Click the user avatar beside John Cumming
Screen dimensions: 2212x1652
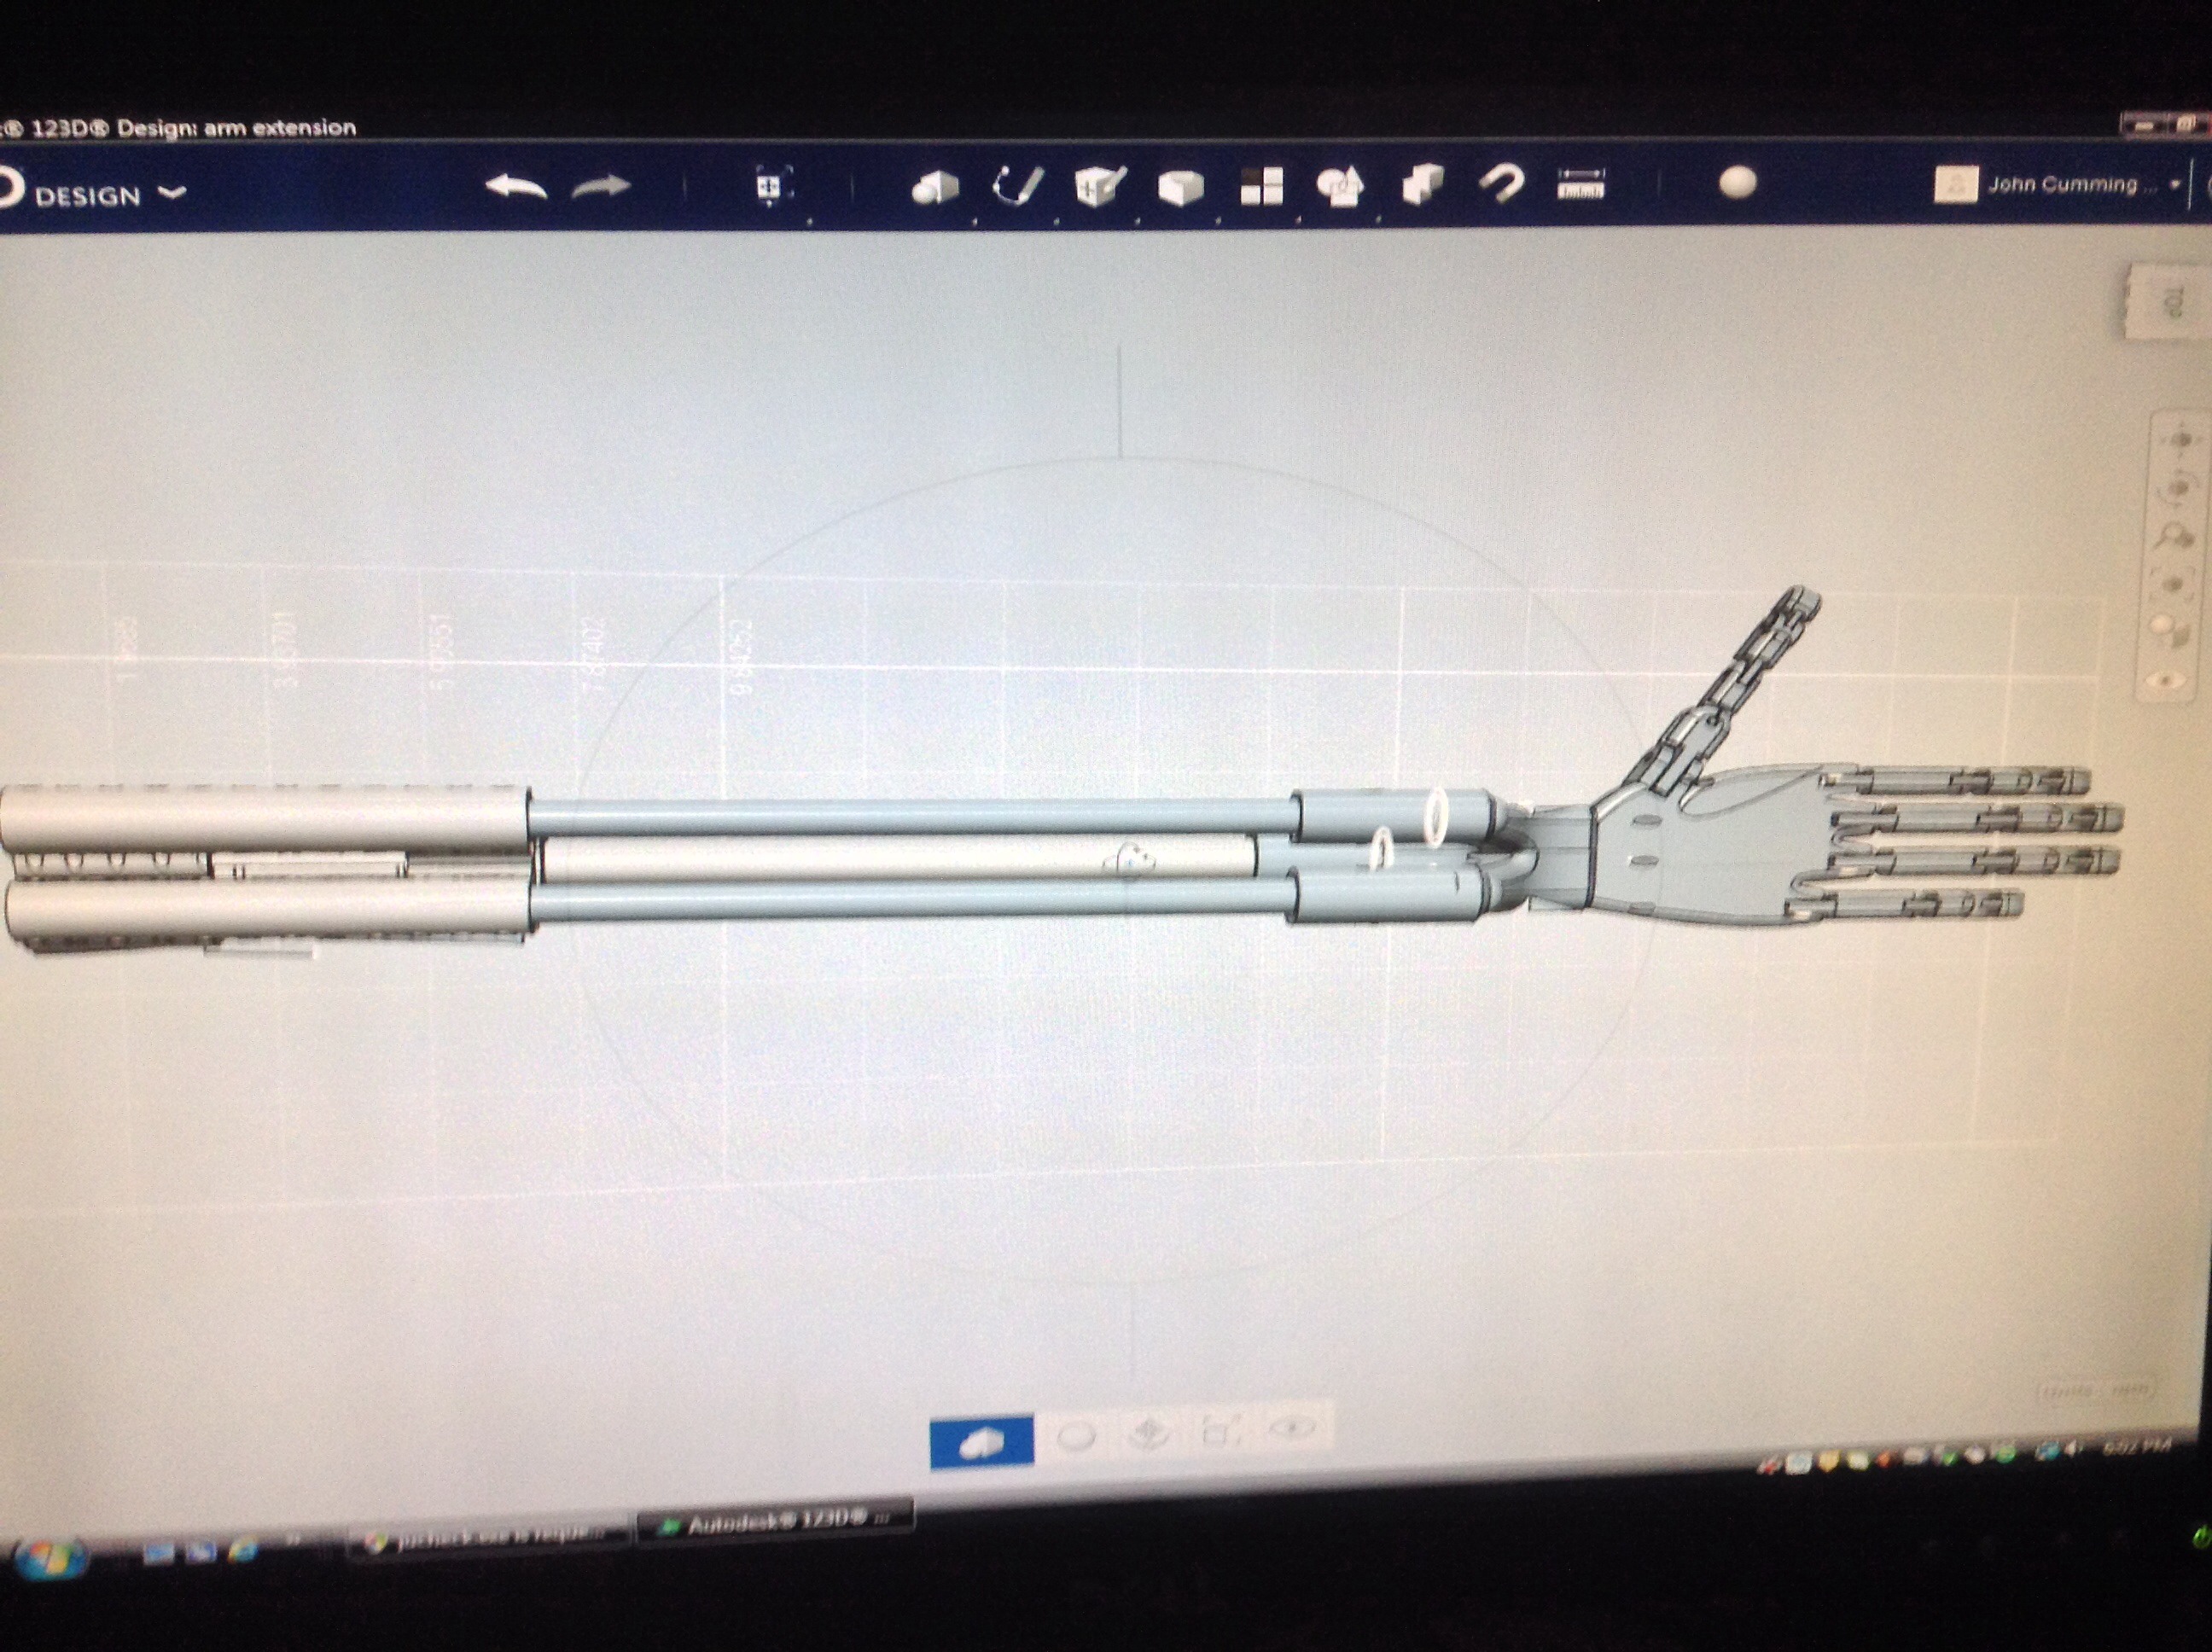(1955, 184)
